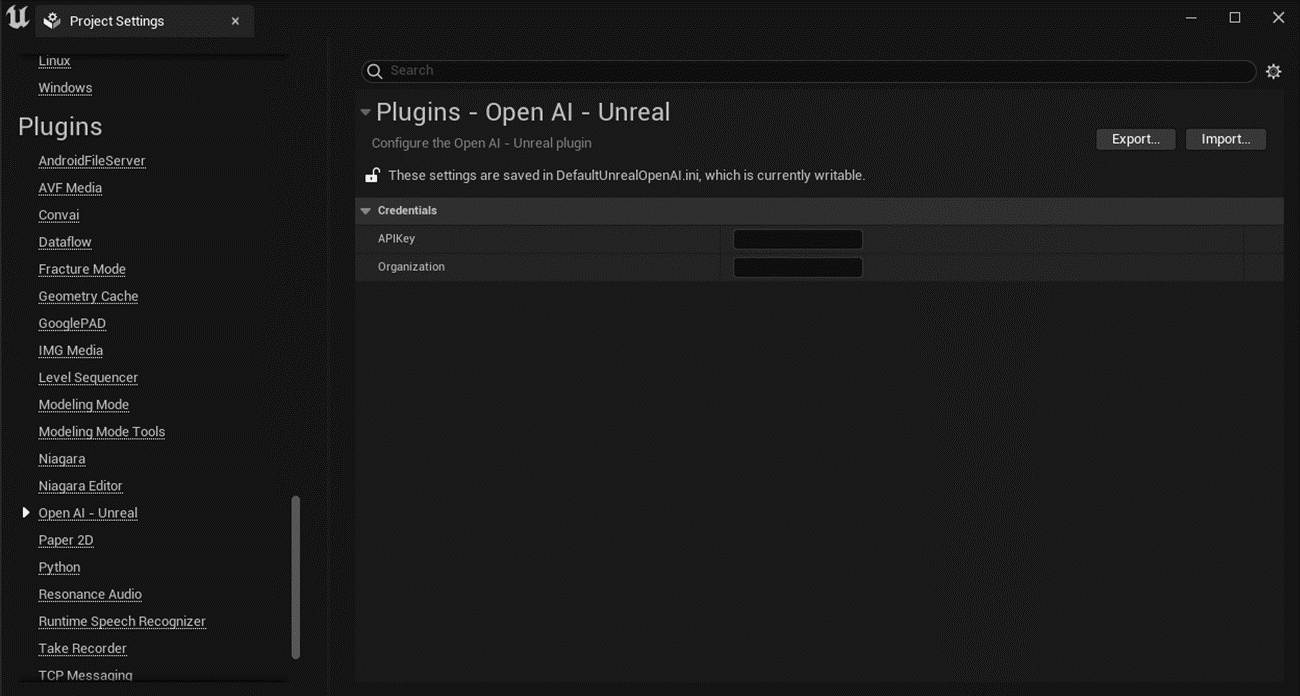Select Niagara Editor settings
The image size is (1300, 696).
pyautogui.click(x=80, y=485)
